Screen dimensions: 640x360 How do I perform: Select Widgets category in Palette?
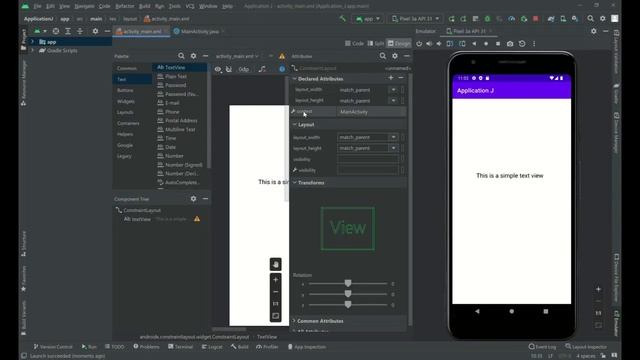(126, 101)
